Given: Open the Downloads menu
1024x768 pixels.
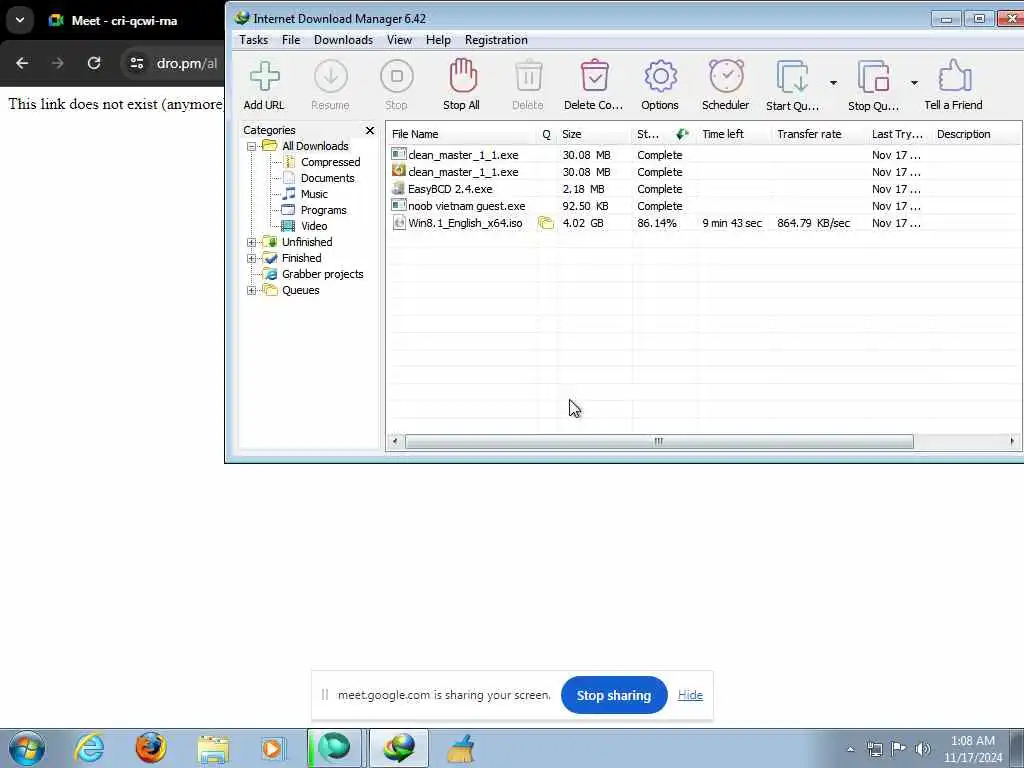Looking at the screenshot, I should [344, 40].
